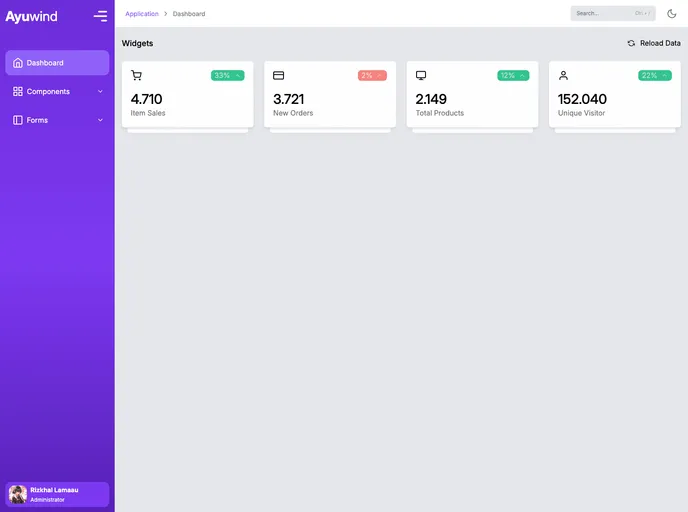Click the Forms layout icon in sidebar

pos(18,120)
